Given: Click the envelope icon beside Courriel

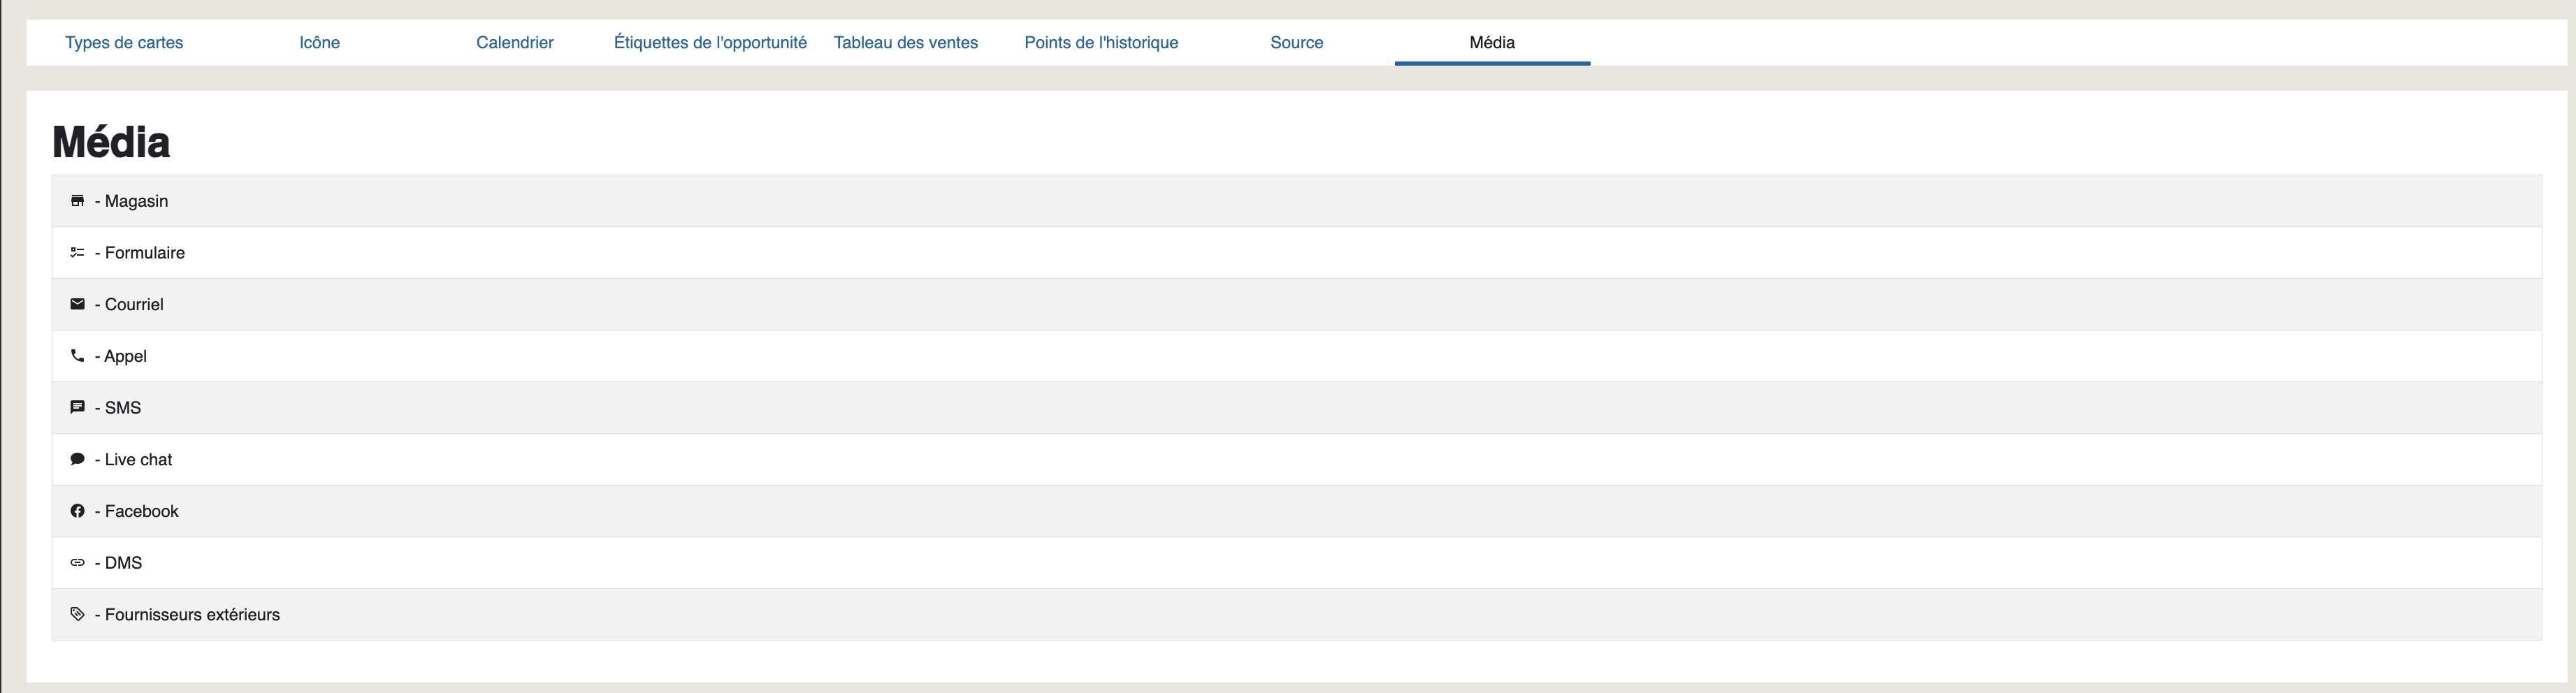Looking at the screenshot, I should pos(77,304).
